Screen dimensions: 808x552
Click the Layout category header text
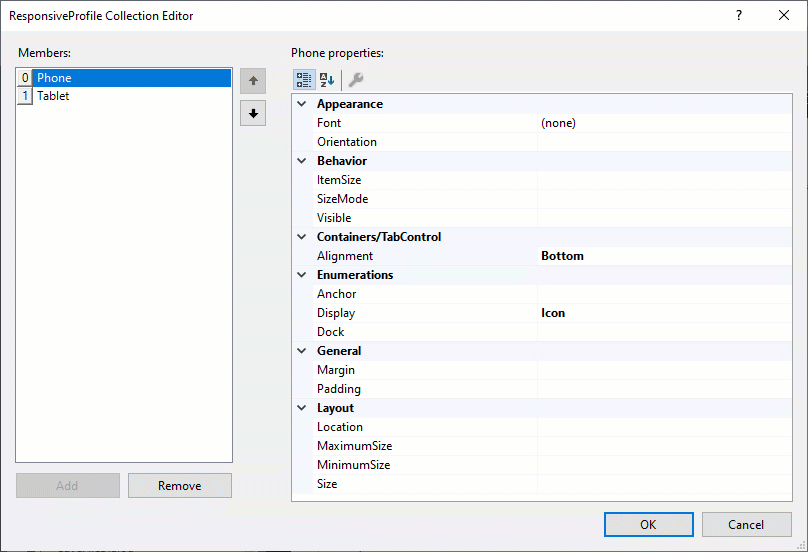coord(335,408)
